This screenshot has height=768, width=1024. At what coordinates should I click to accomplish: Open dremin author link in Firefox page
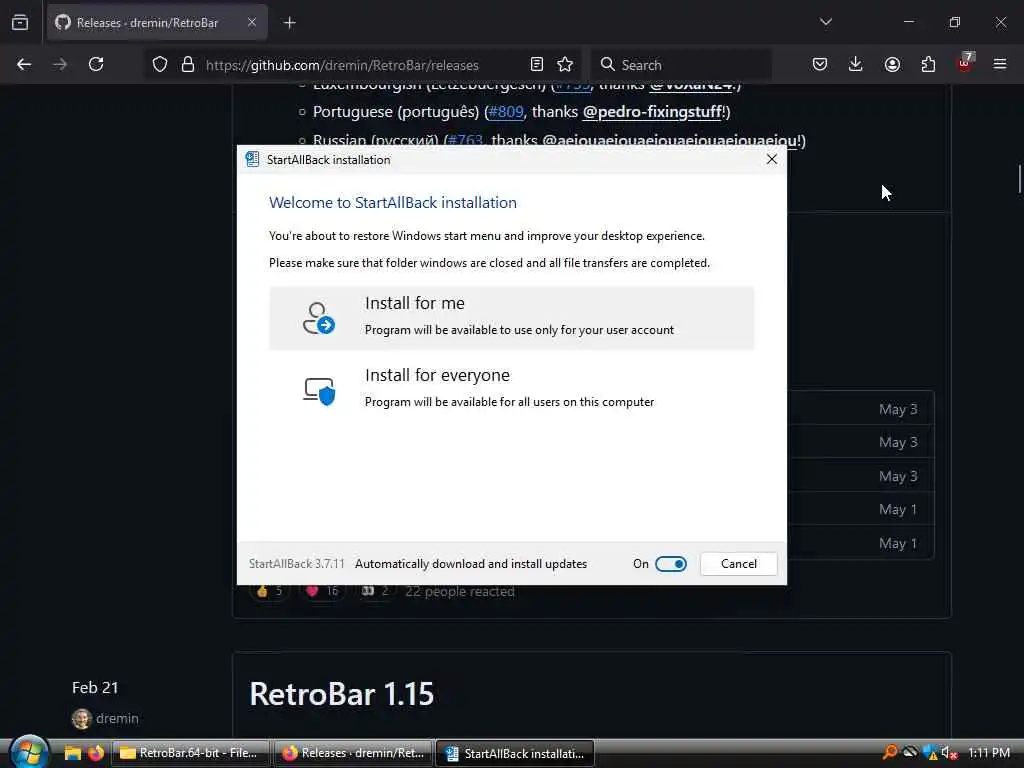point(117,718)
